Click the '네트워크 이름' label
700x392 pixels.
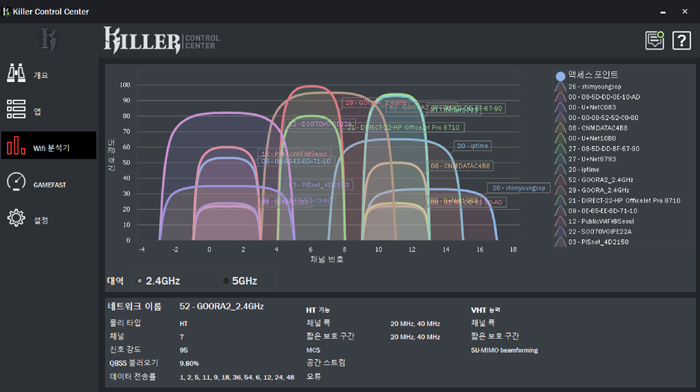pyautogui.click(x=134, y=306)
